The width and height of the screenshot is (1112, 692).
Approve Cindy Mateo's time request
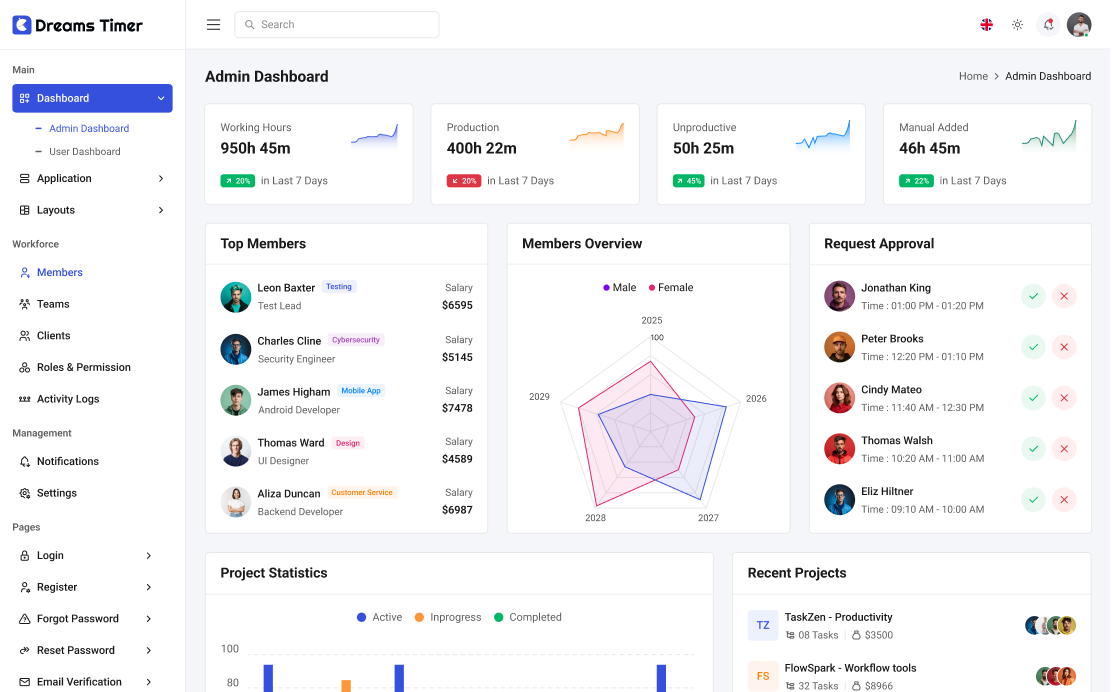point(1033,398)
